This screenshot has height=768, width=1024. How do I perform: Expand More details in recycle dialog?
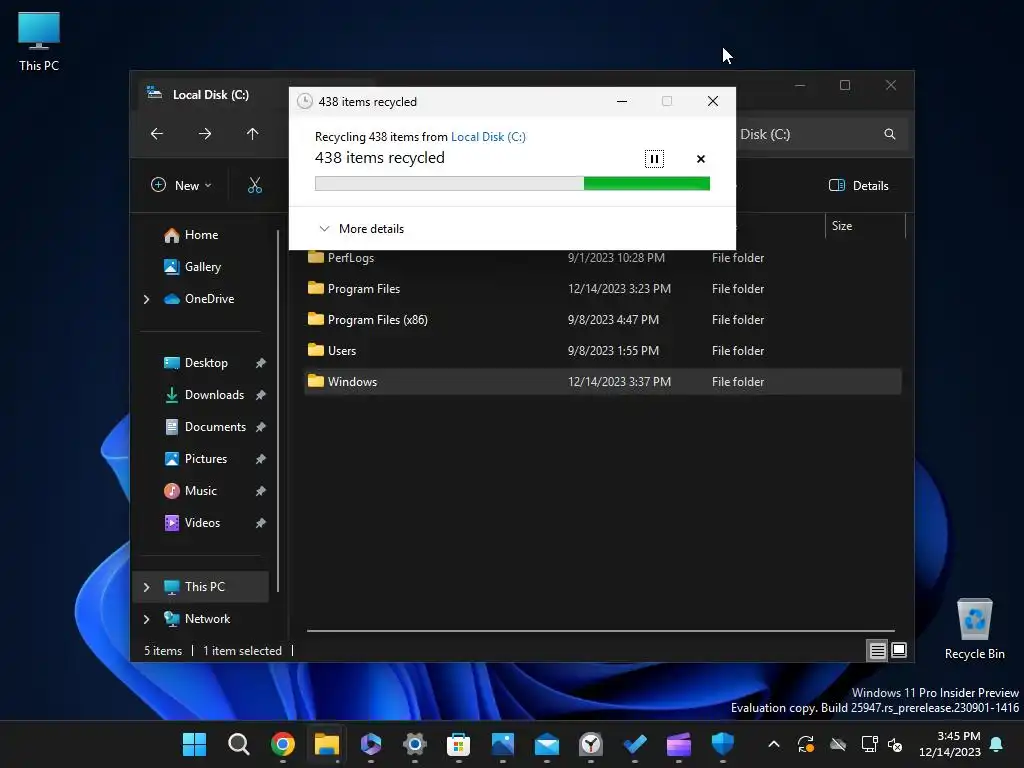(x=361, y=229)
